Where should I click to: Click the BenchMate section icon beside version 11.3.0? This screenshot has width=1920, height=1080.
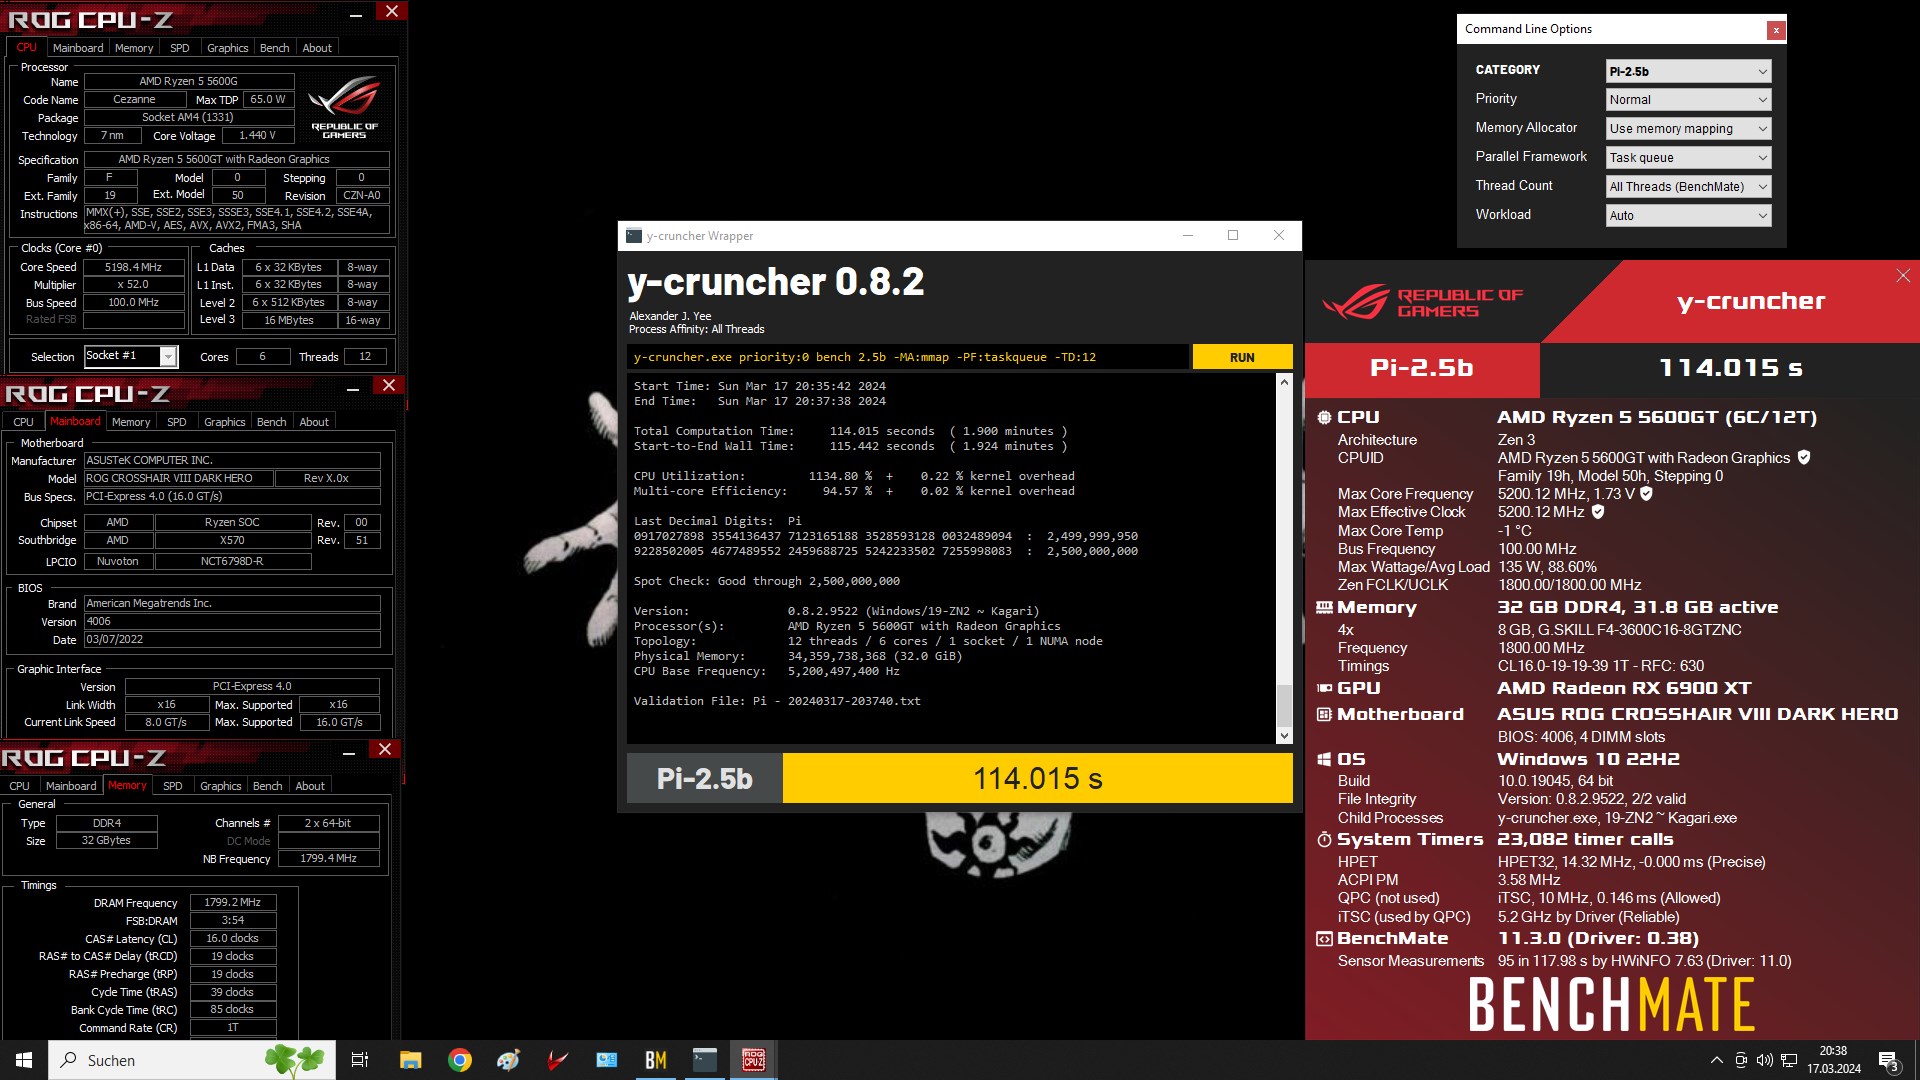click(1324, 939)
